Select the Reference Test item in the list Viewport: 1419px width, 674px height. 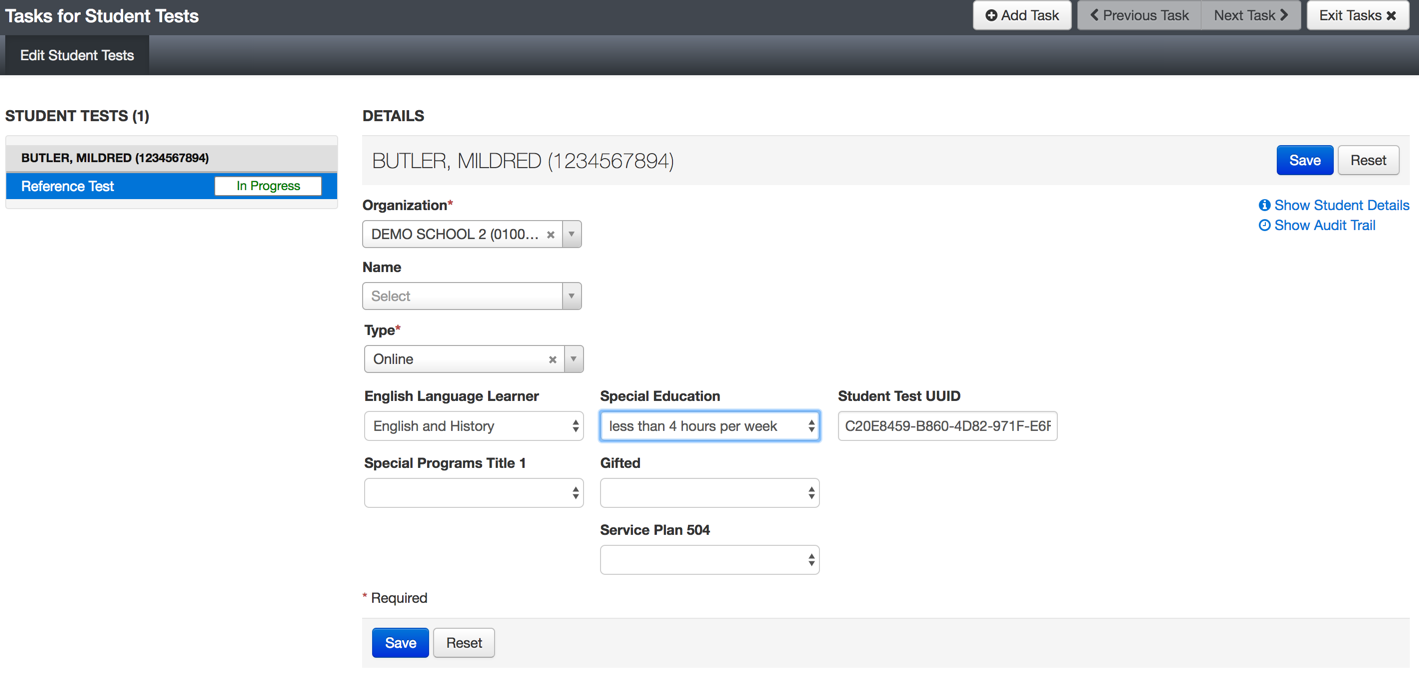68,186
